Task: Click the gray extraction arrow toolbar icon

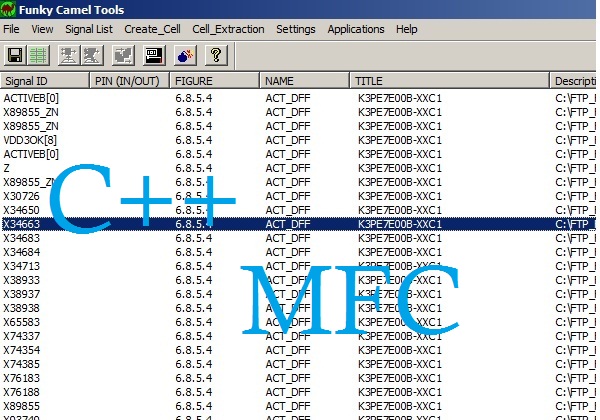Action: click(123, 55)
